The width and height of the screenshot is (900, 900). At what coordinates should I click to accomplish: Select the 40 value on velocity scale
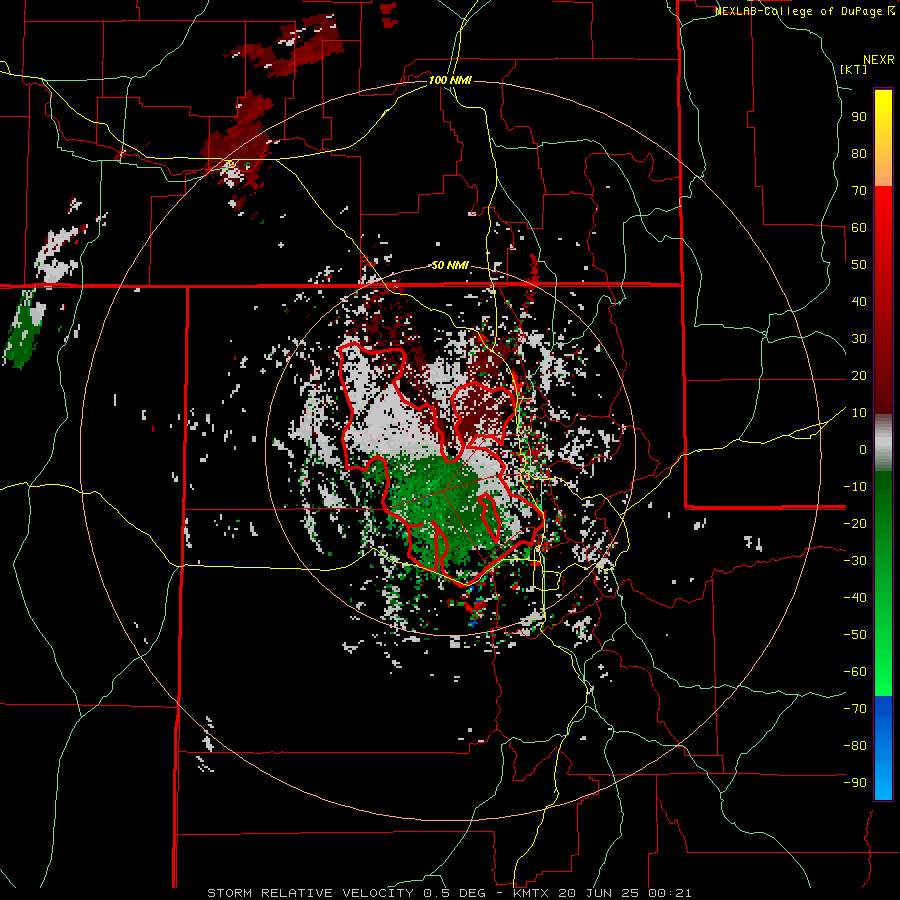(x=859, y=302)
